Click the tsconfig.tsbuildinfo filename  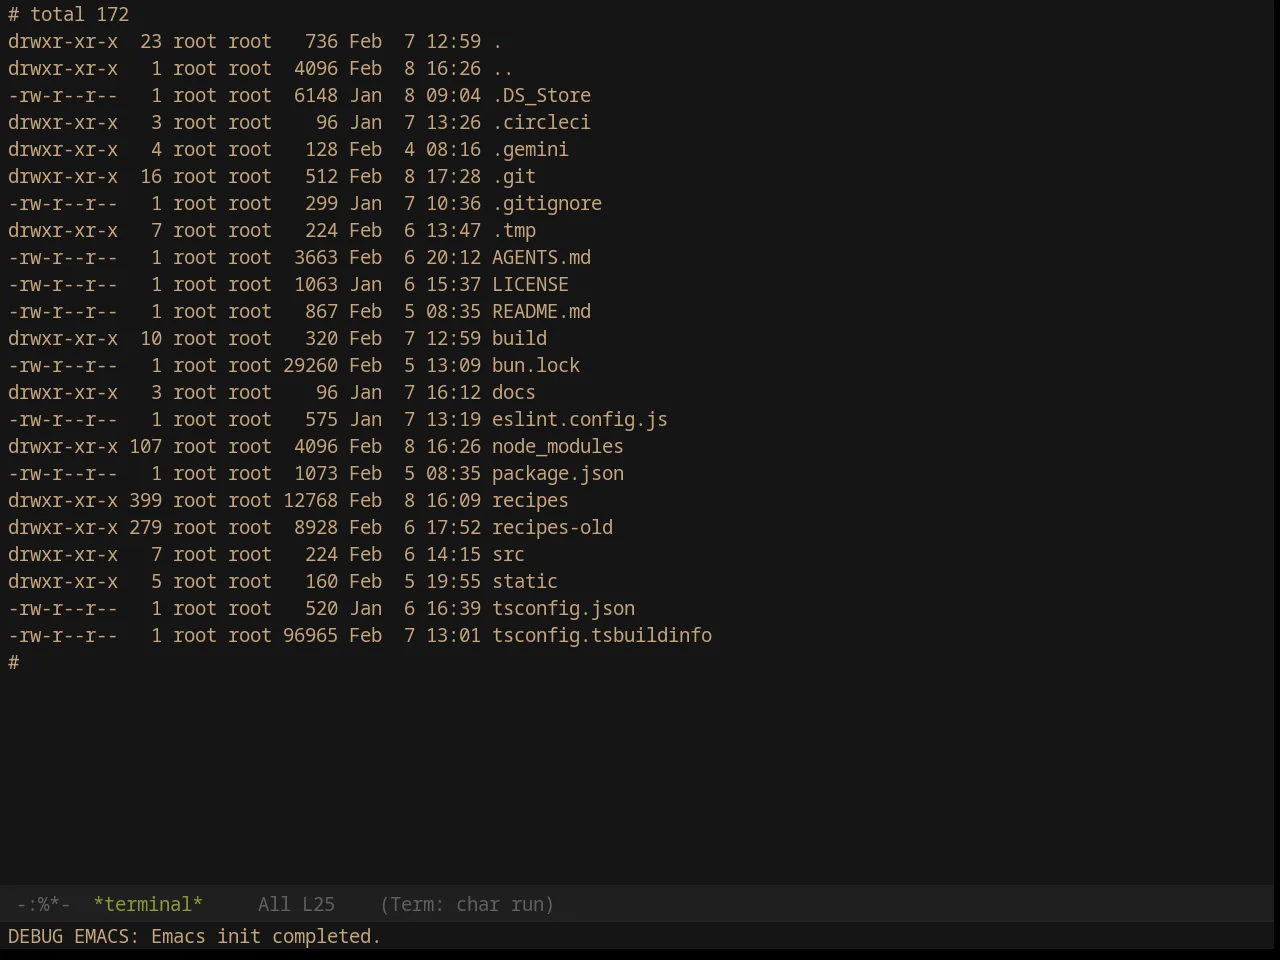click(x=602, y=635)
